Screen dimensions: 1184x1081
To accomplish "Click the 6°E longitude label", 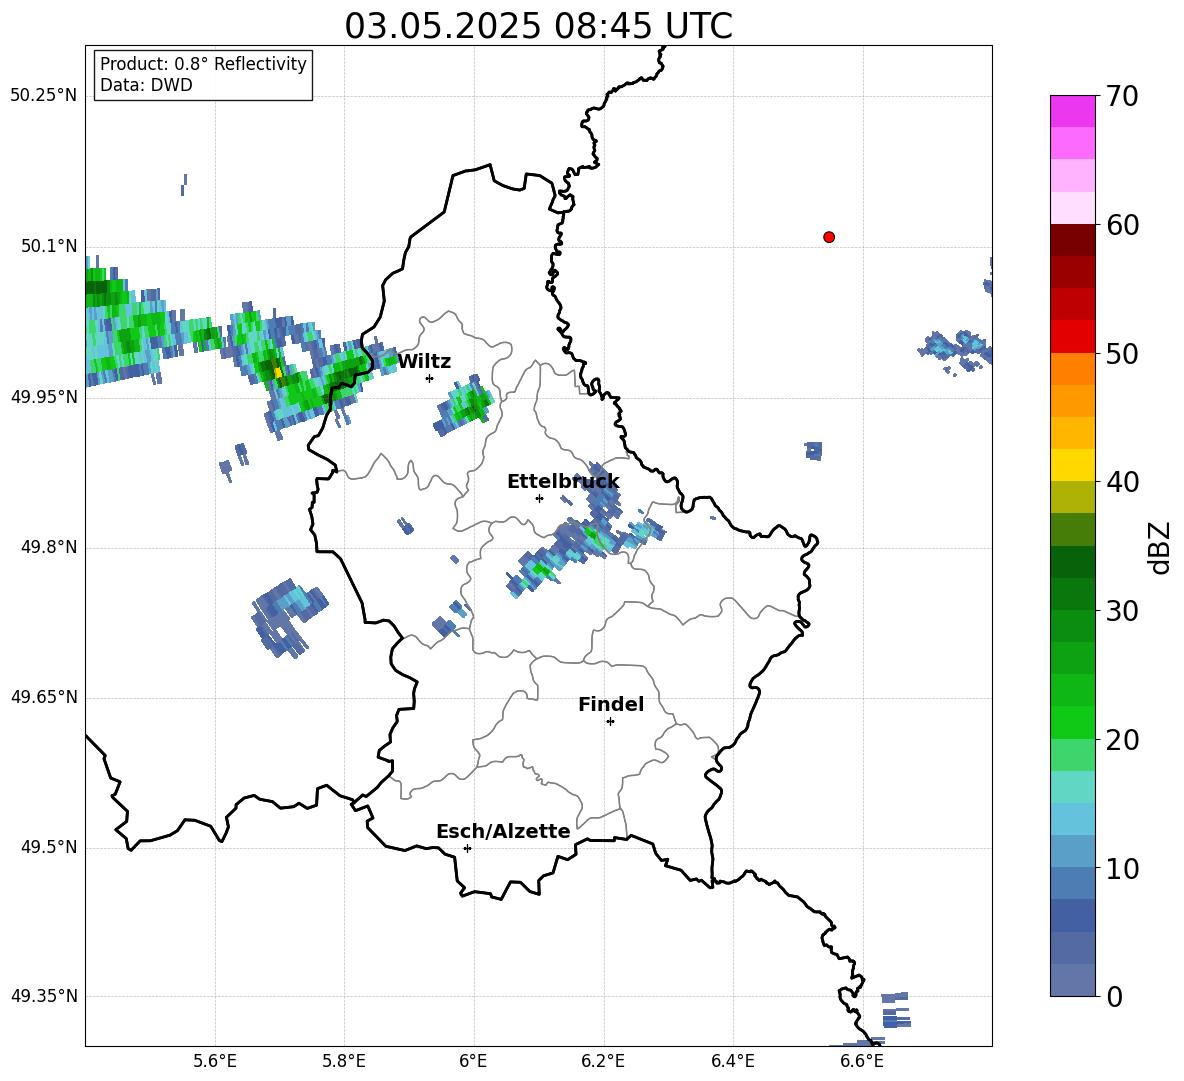I will 473,1061.
